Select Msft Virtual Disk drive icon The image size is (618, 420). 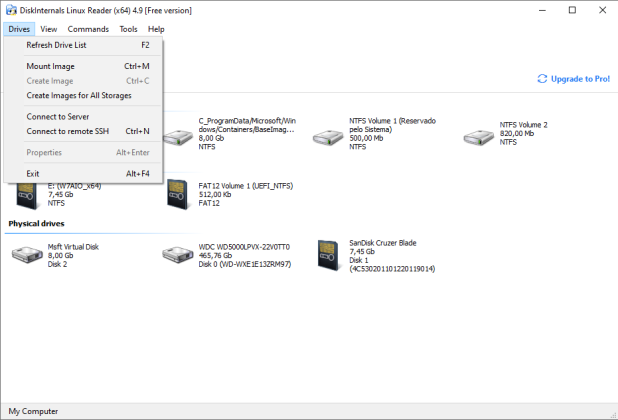[27, 255]
